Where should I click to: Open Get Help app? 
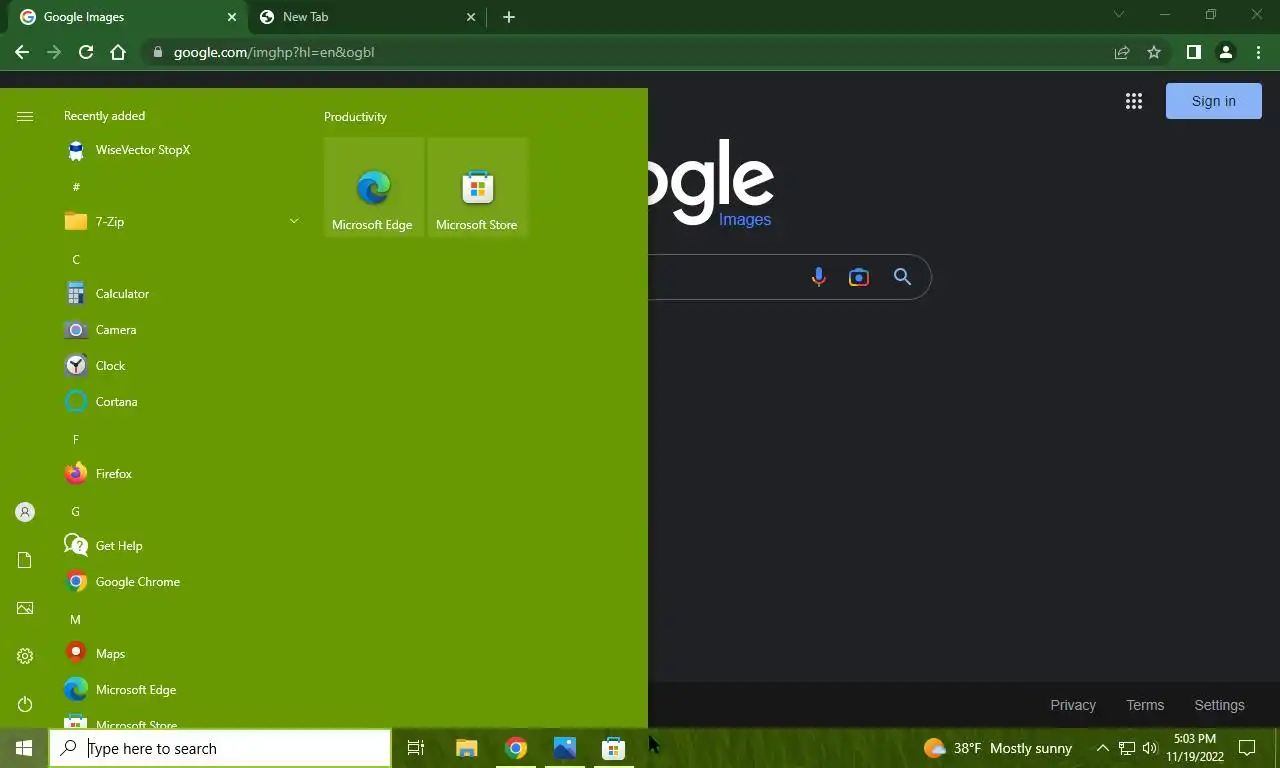[x=180, y=546]
